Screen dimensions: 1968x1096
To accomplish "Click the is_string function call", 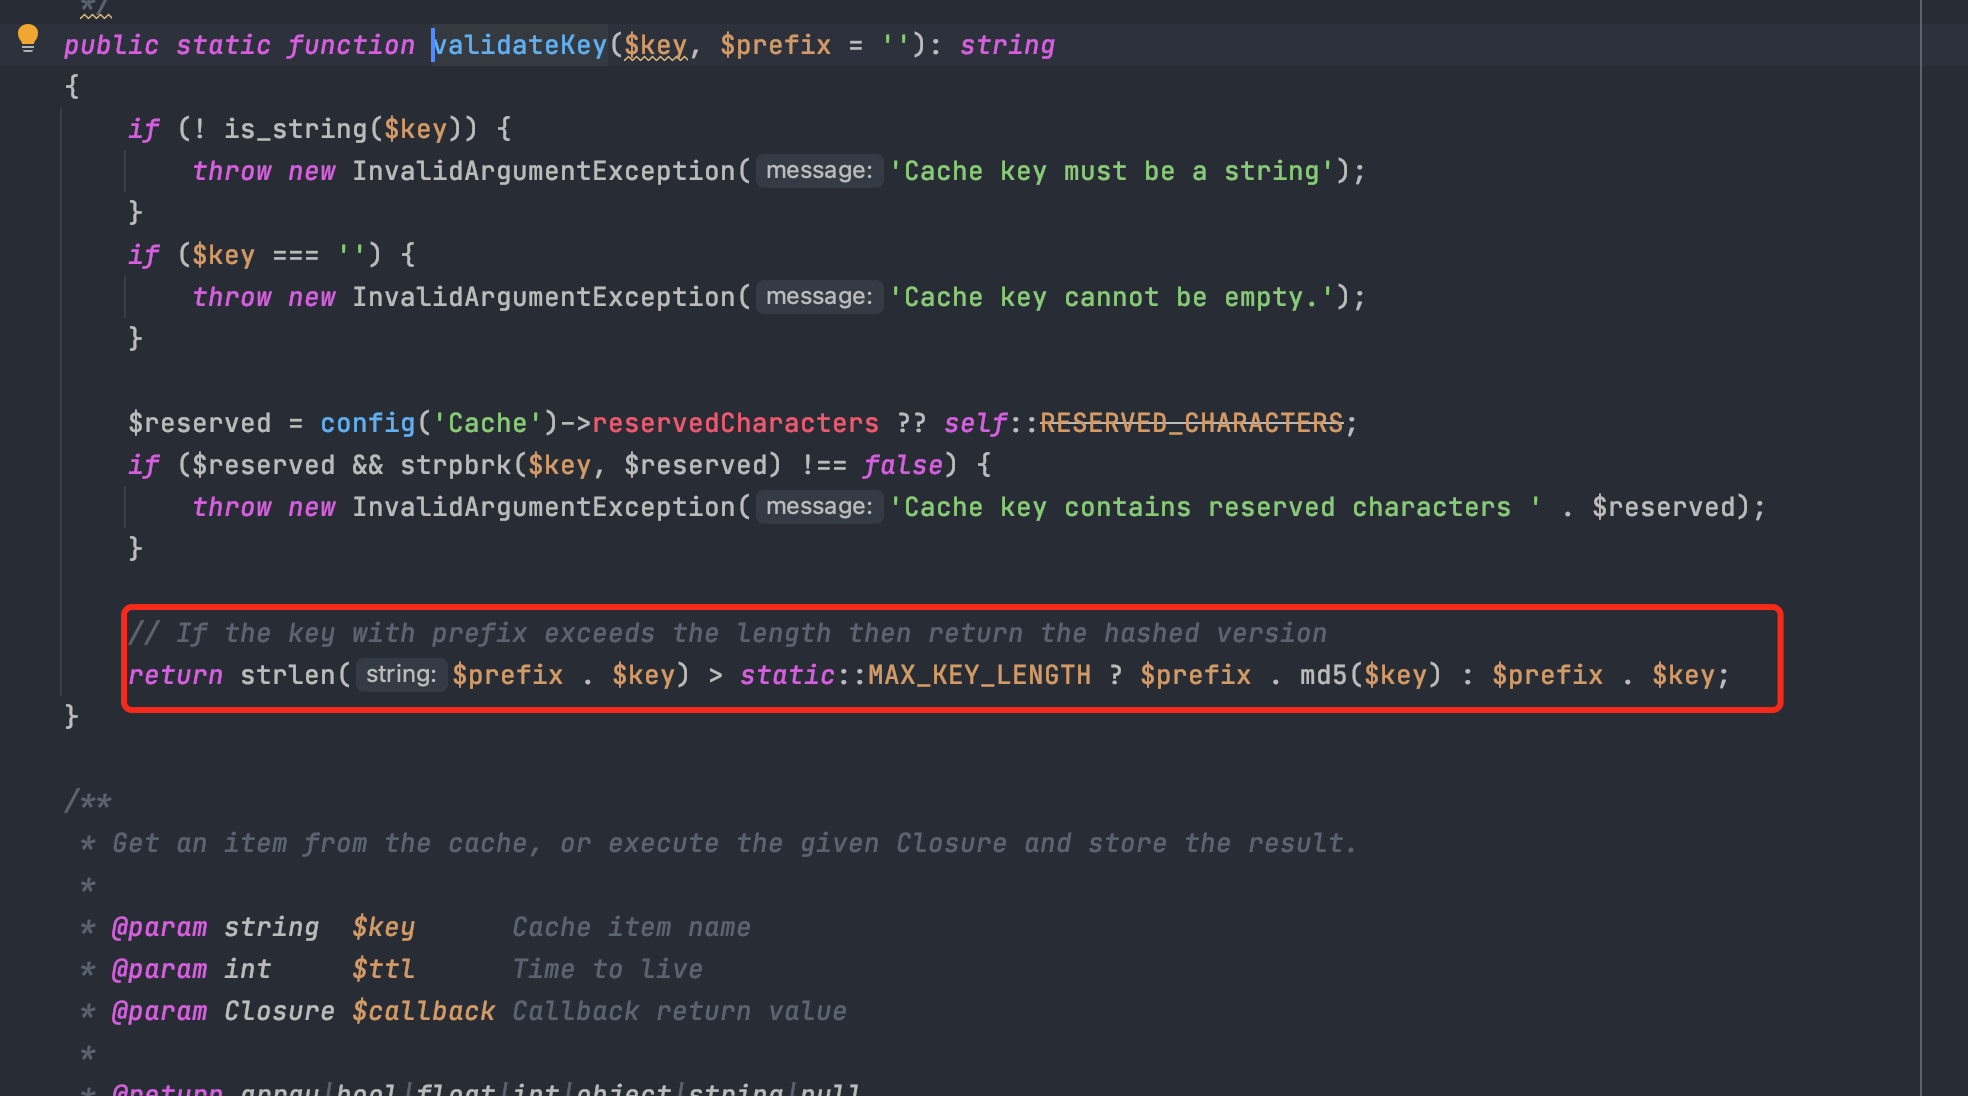I will [x=295, y=129].
